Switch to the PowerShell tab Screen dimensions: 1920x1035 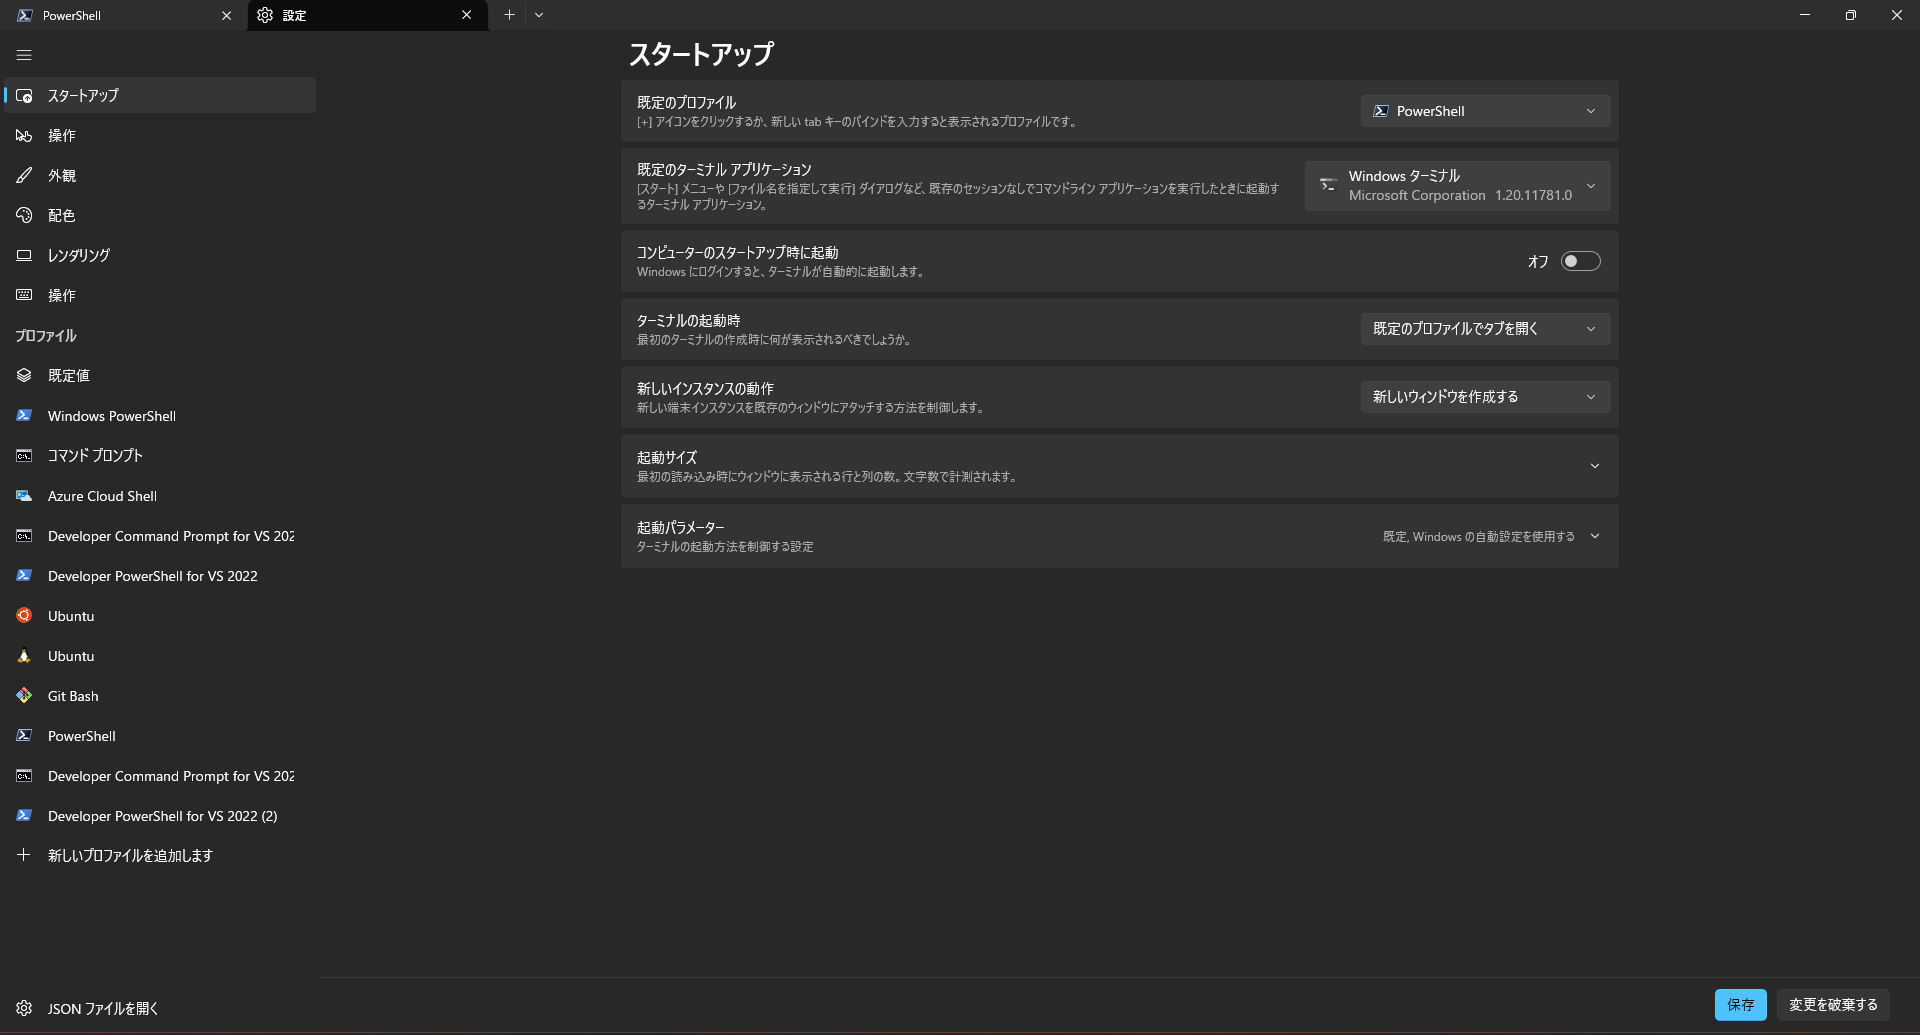(124, 15)
